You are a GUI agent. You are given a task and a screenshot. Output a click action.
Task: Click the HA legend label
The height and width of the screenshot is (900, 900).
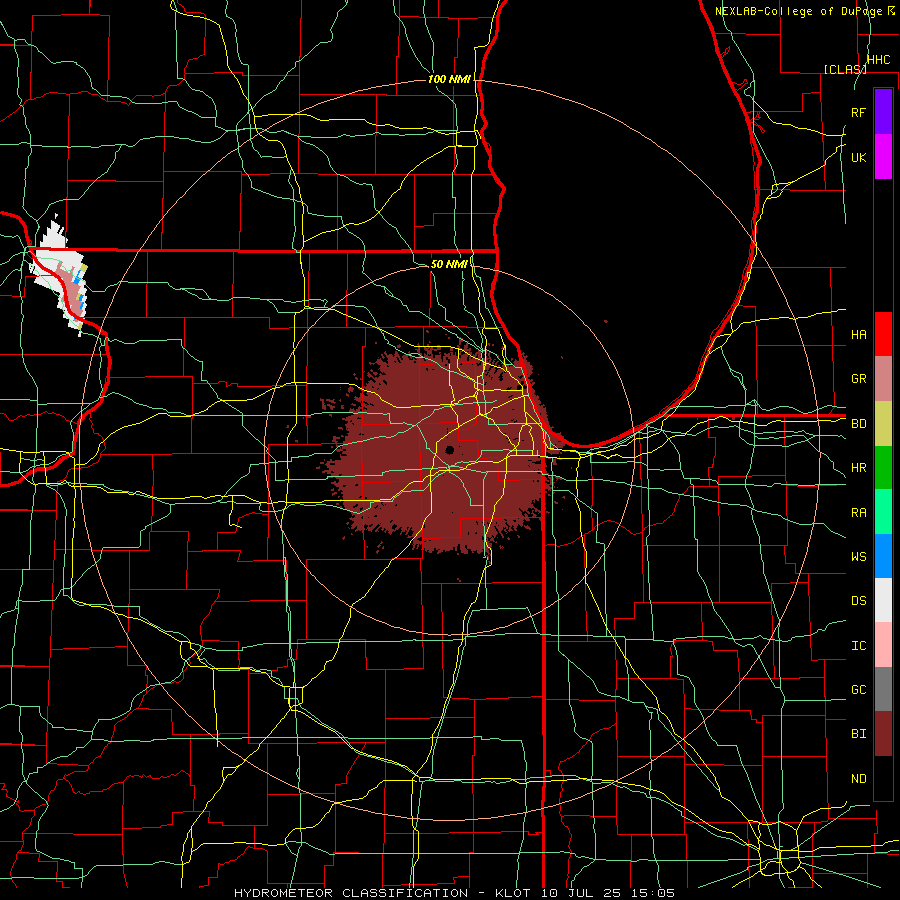858,334
